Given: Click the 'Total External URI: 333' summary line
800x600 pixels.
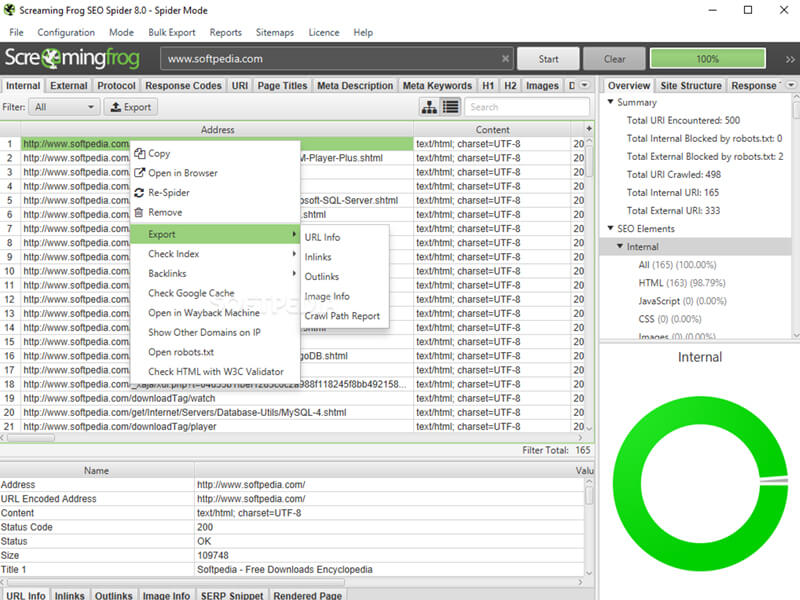Looking at the screenshot, I should [673, 211].
